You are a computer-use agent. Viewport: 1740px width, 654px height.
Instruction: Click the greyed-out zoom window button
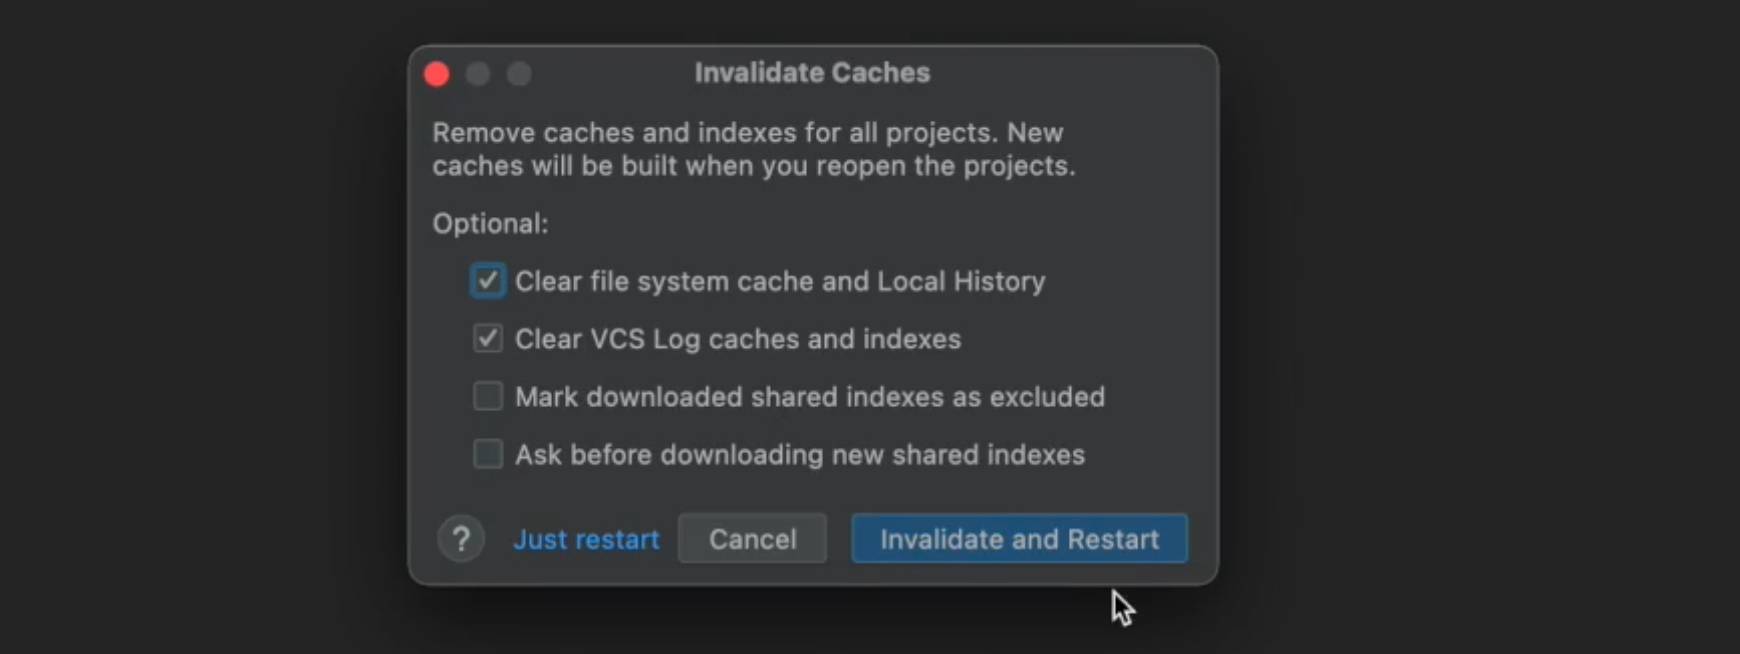pos(519,74)
